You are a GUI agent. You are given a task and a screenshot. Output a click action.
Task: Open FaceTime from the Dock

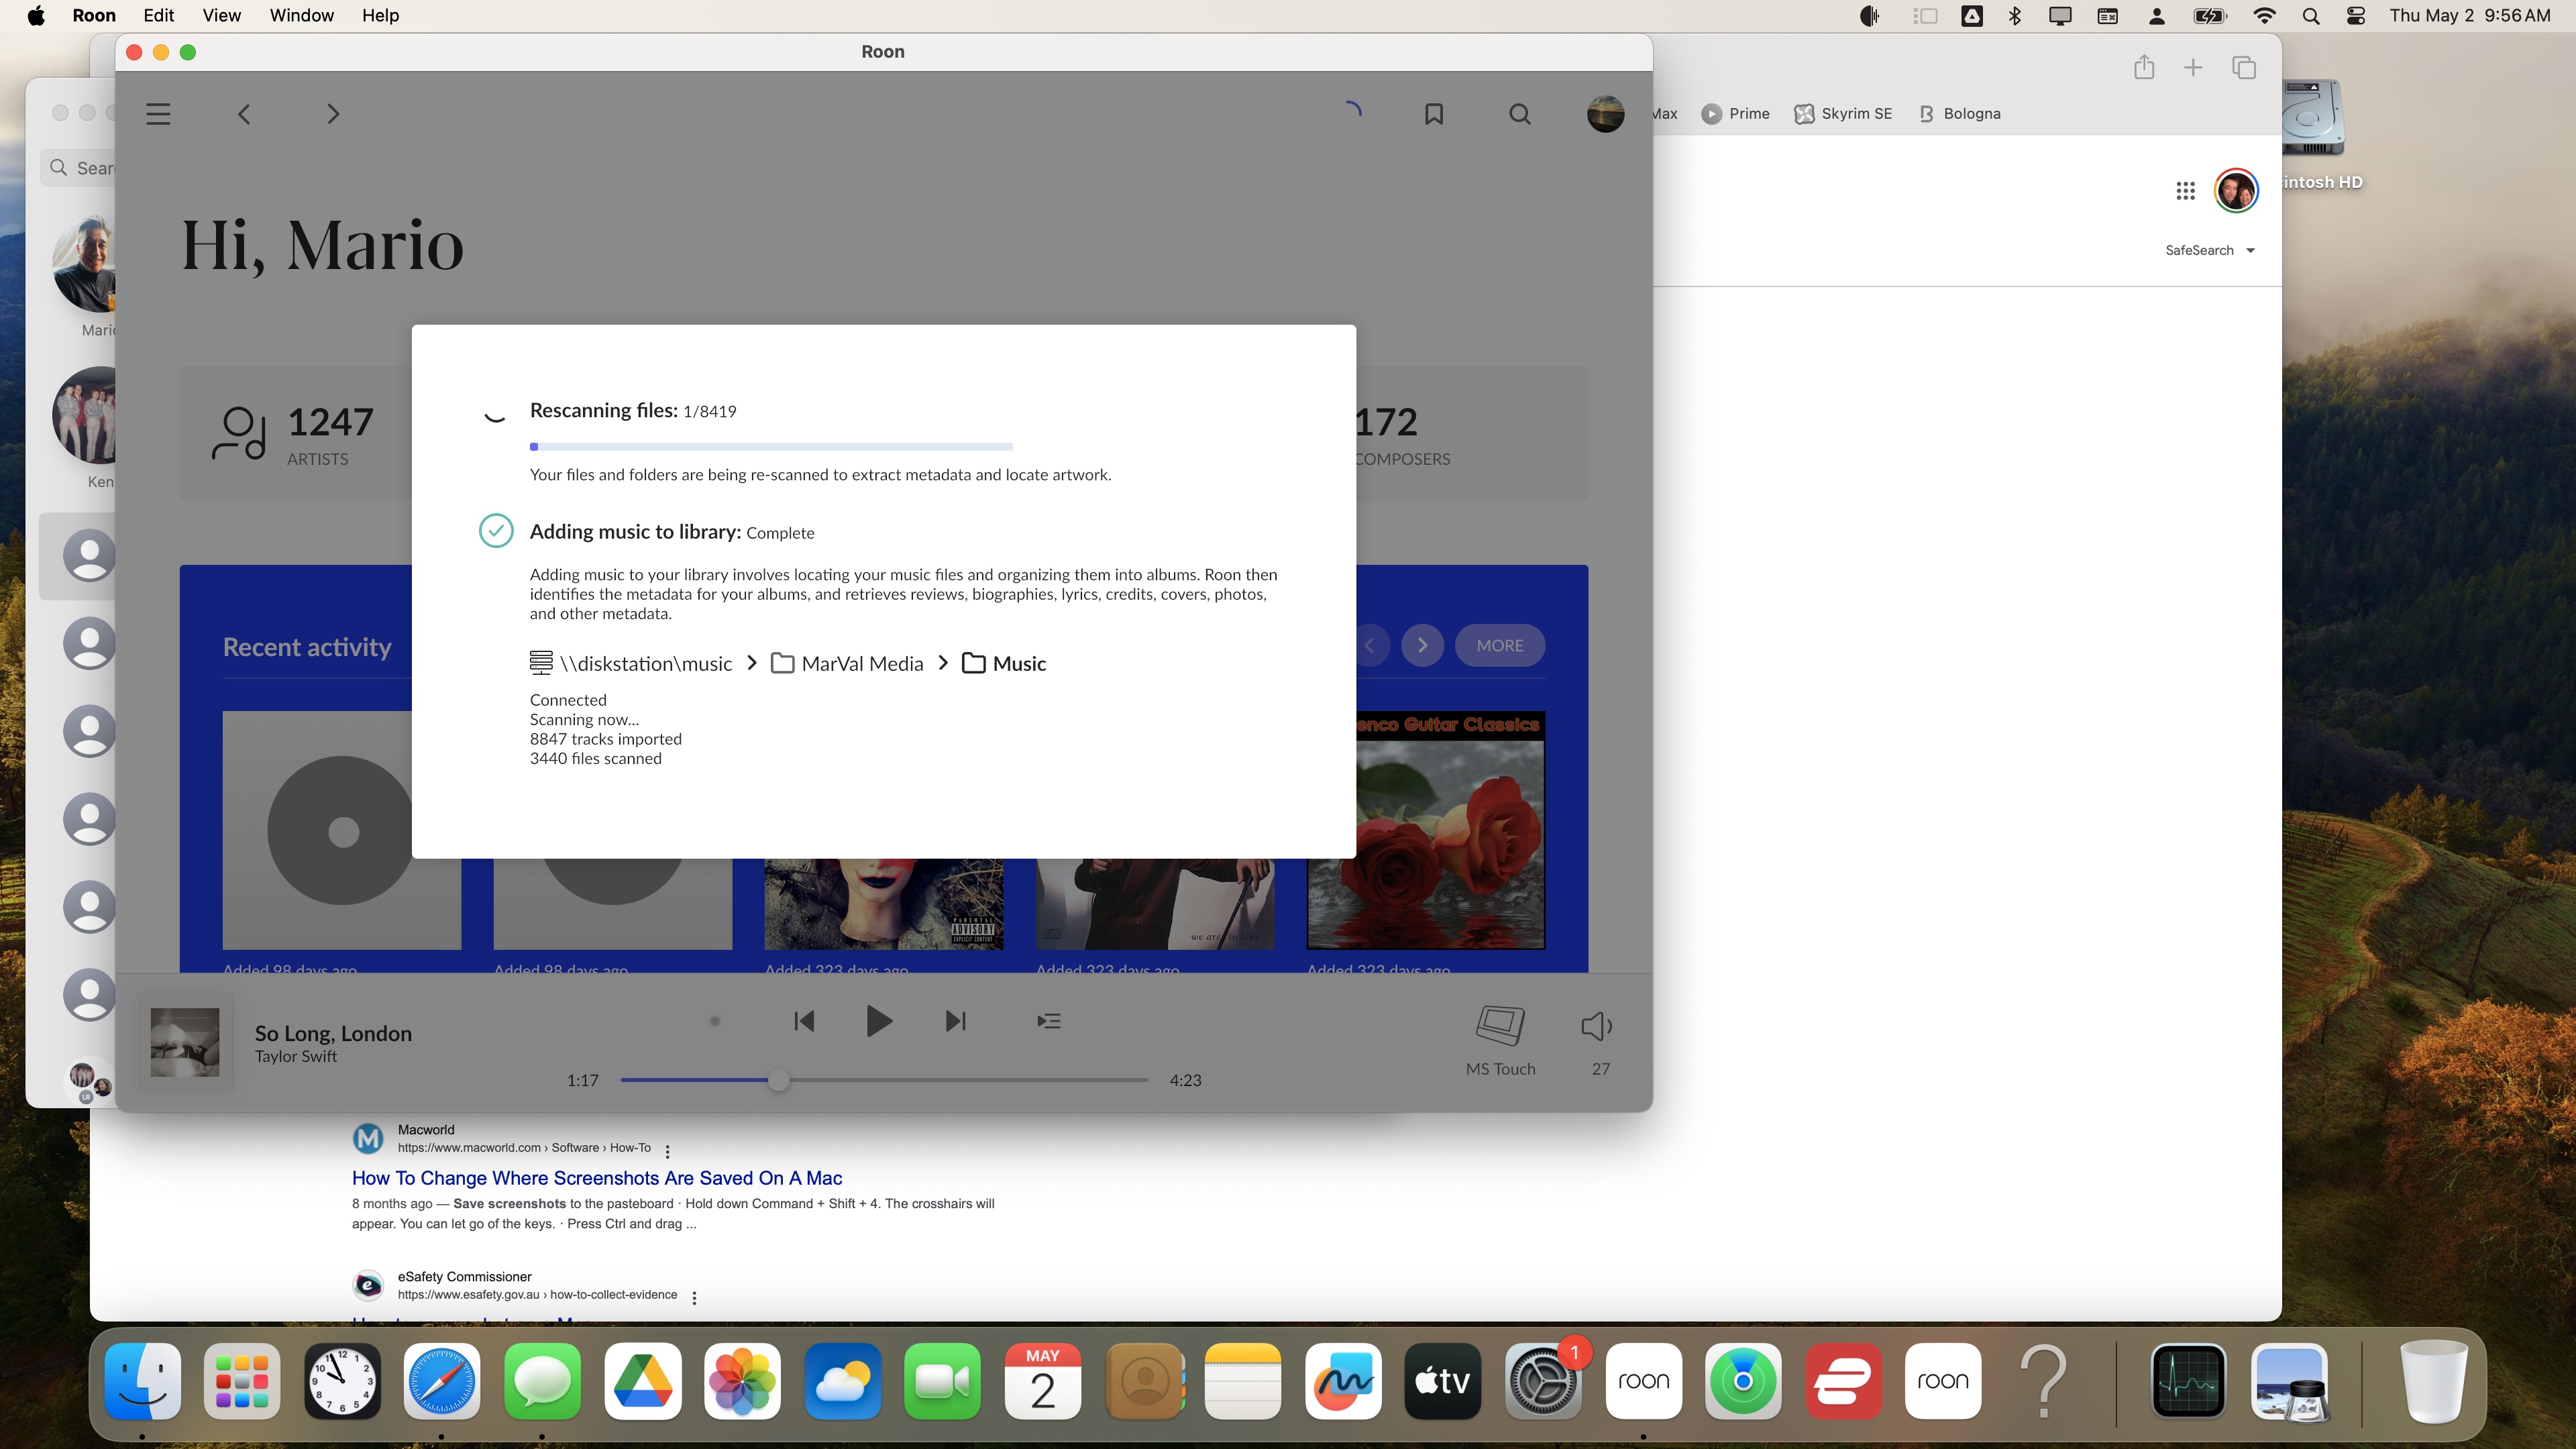[942, 1381]
